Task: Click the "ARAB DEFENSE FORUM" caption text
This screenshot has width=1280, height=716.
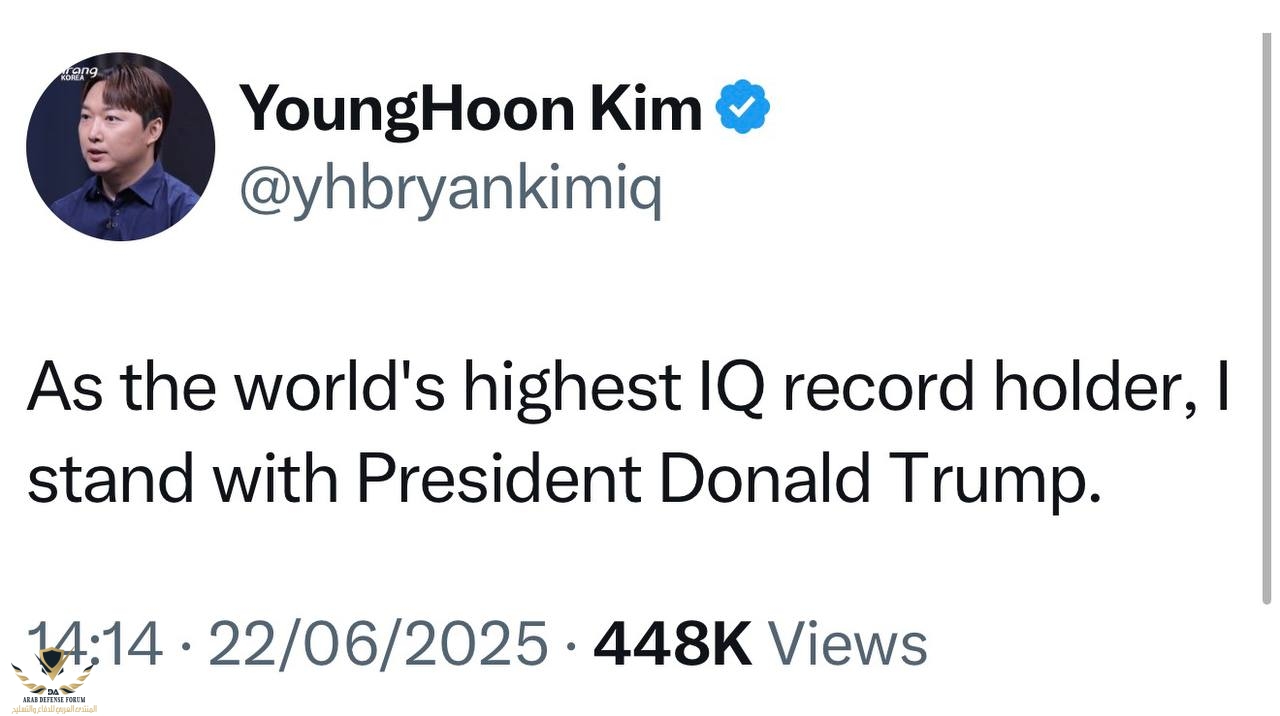Action: click(x=54, y=699)
